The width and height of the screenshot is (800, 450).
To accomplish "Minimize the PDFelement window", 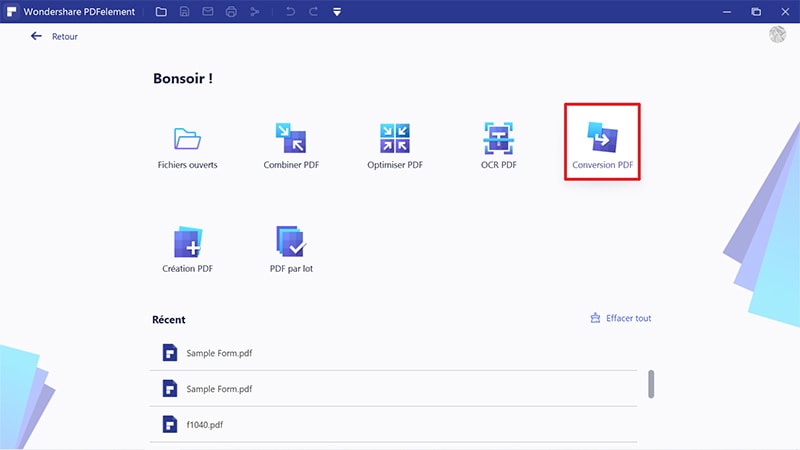I will (x=727, y=11).
